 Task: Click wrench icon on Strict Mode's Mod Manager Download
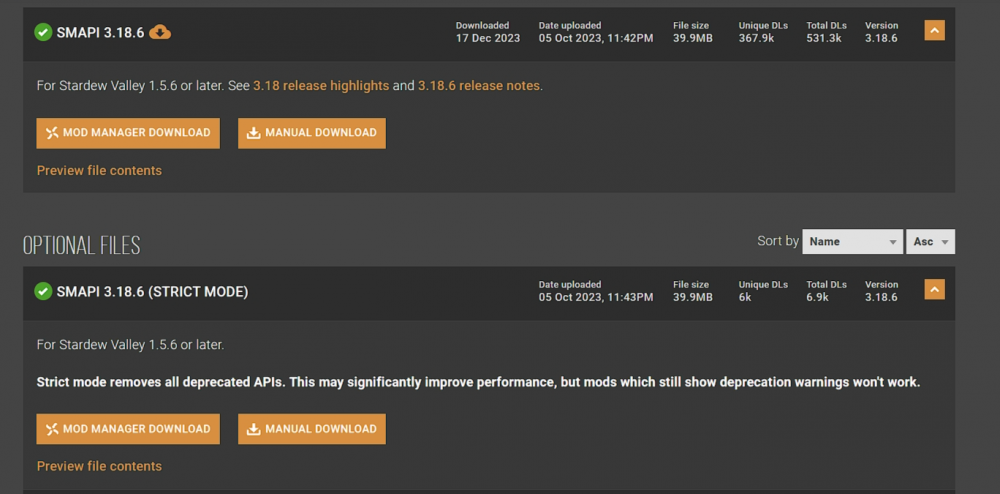(x=52, y=429)
